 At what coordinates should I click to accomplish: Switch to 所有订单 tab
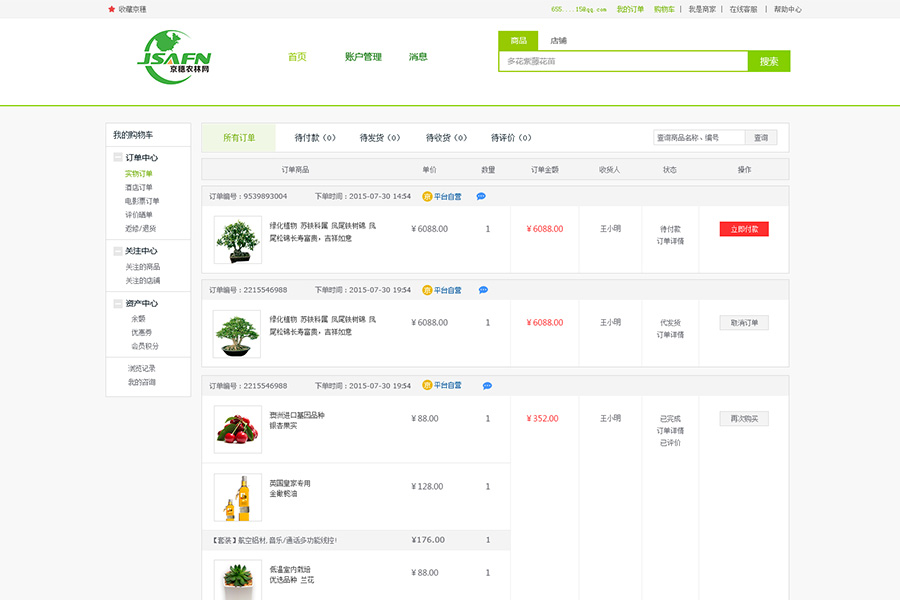[x=239, y=138]
